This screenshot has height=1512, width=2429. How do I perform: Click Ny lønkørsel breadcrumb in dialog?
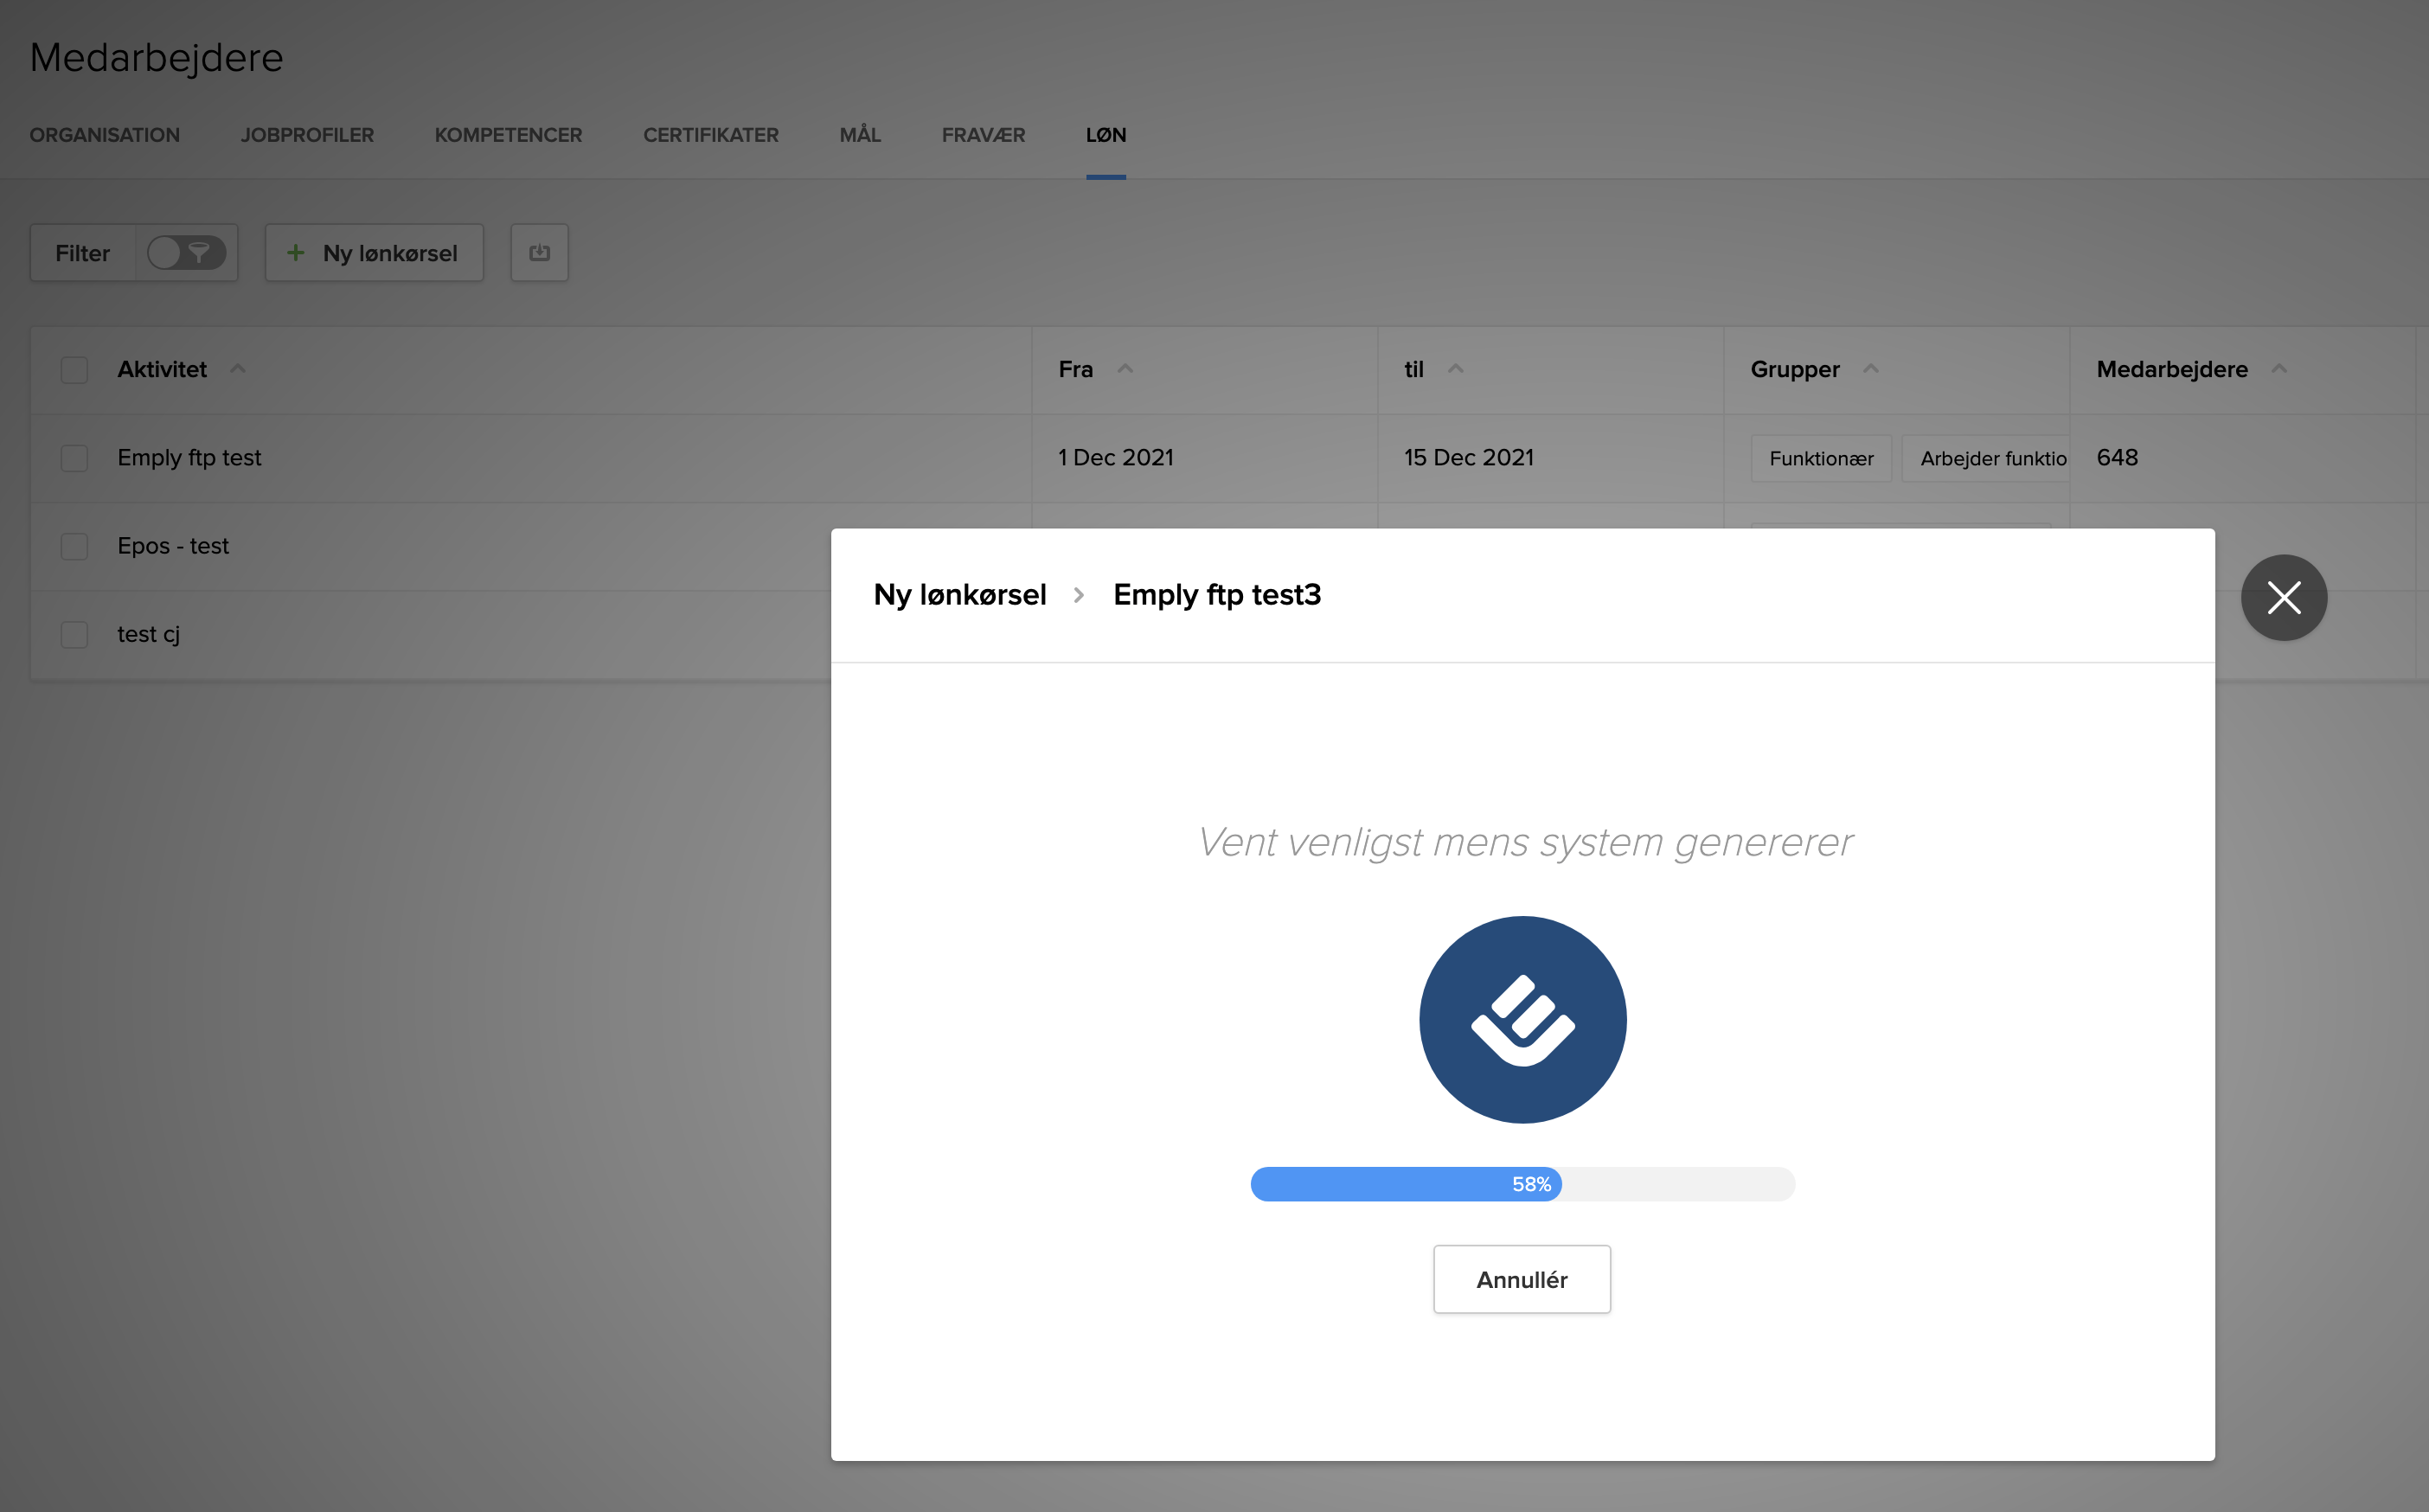[x=960, y=595]
